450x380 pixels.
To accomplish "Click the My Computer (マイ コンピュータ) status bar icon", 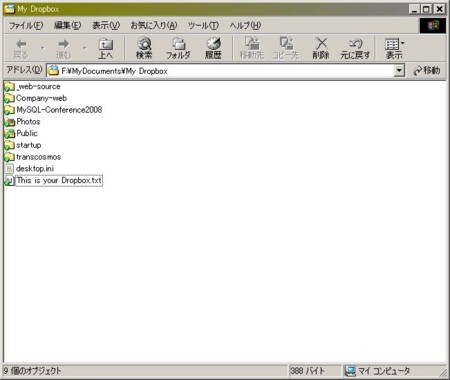I will [350, 371].
